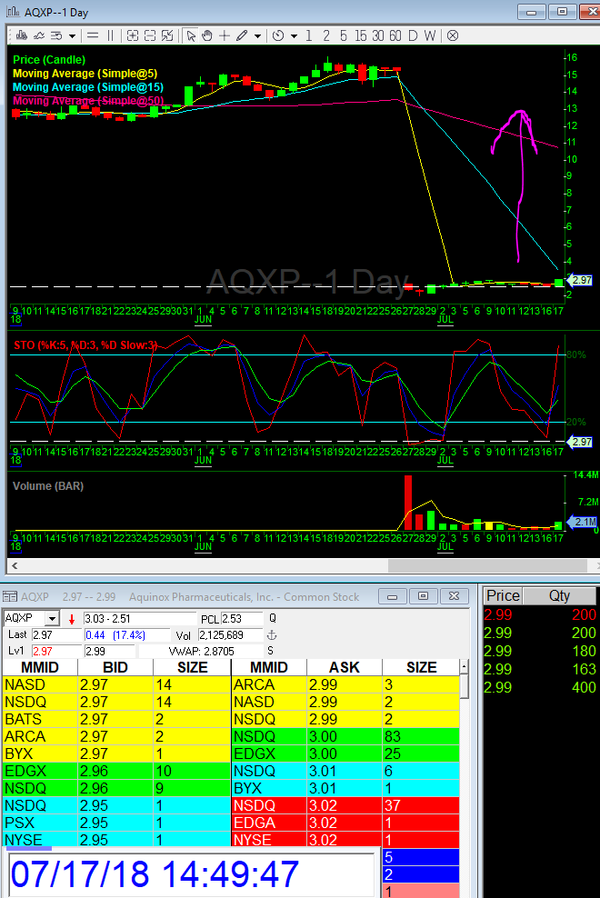
Task: Click the horizontal lines tool icon
Action: (90, 35)
